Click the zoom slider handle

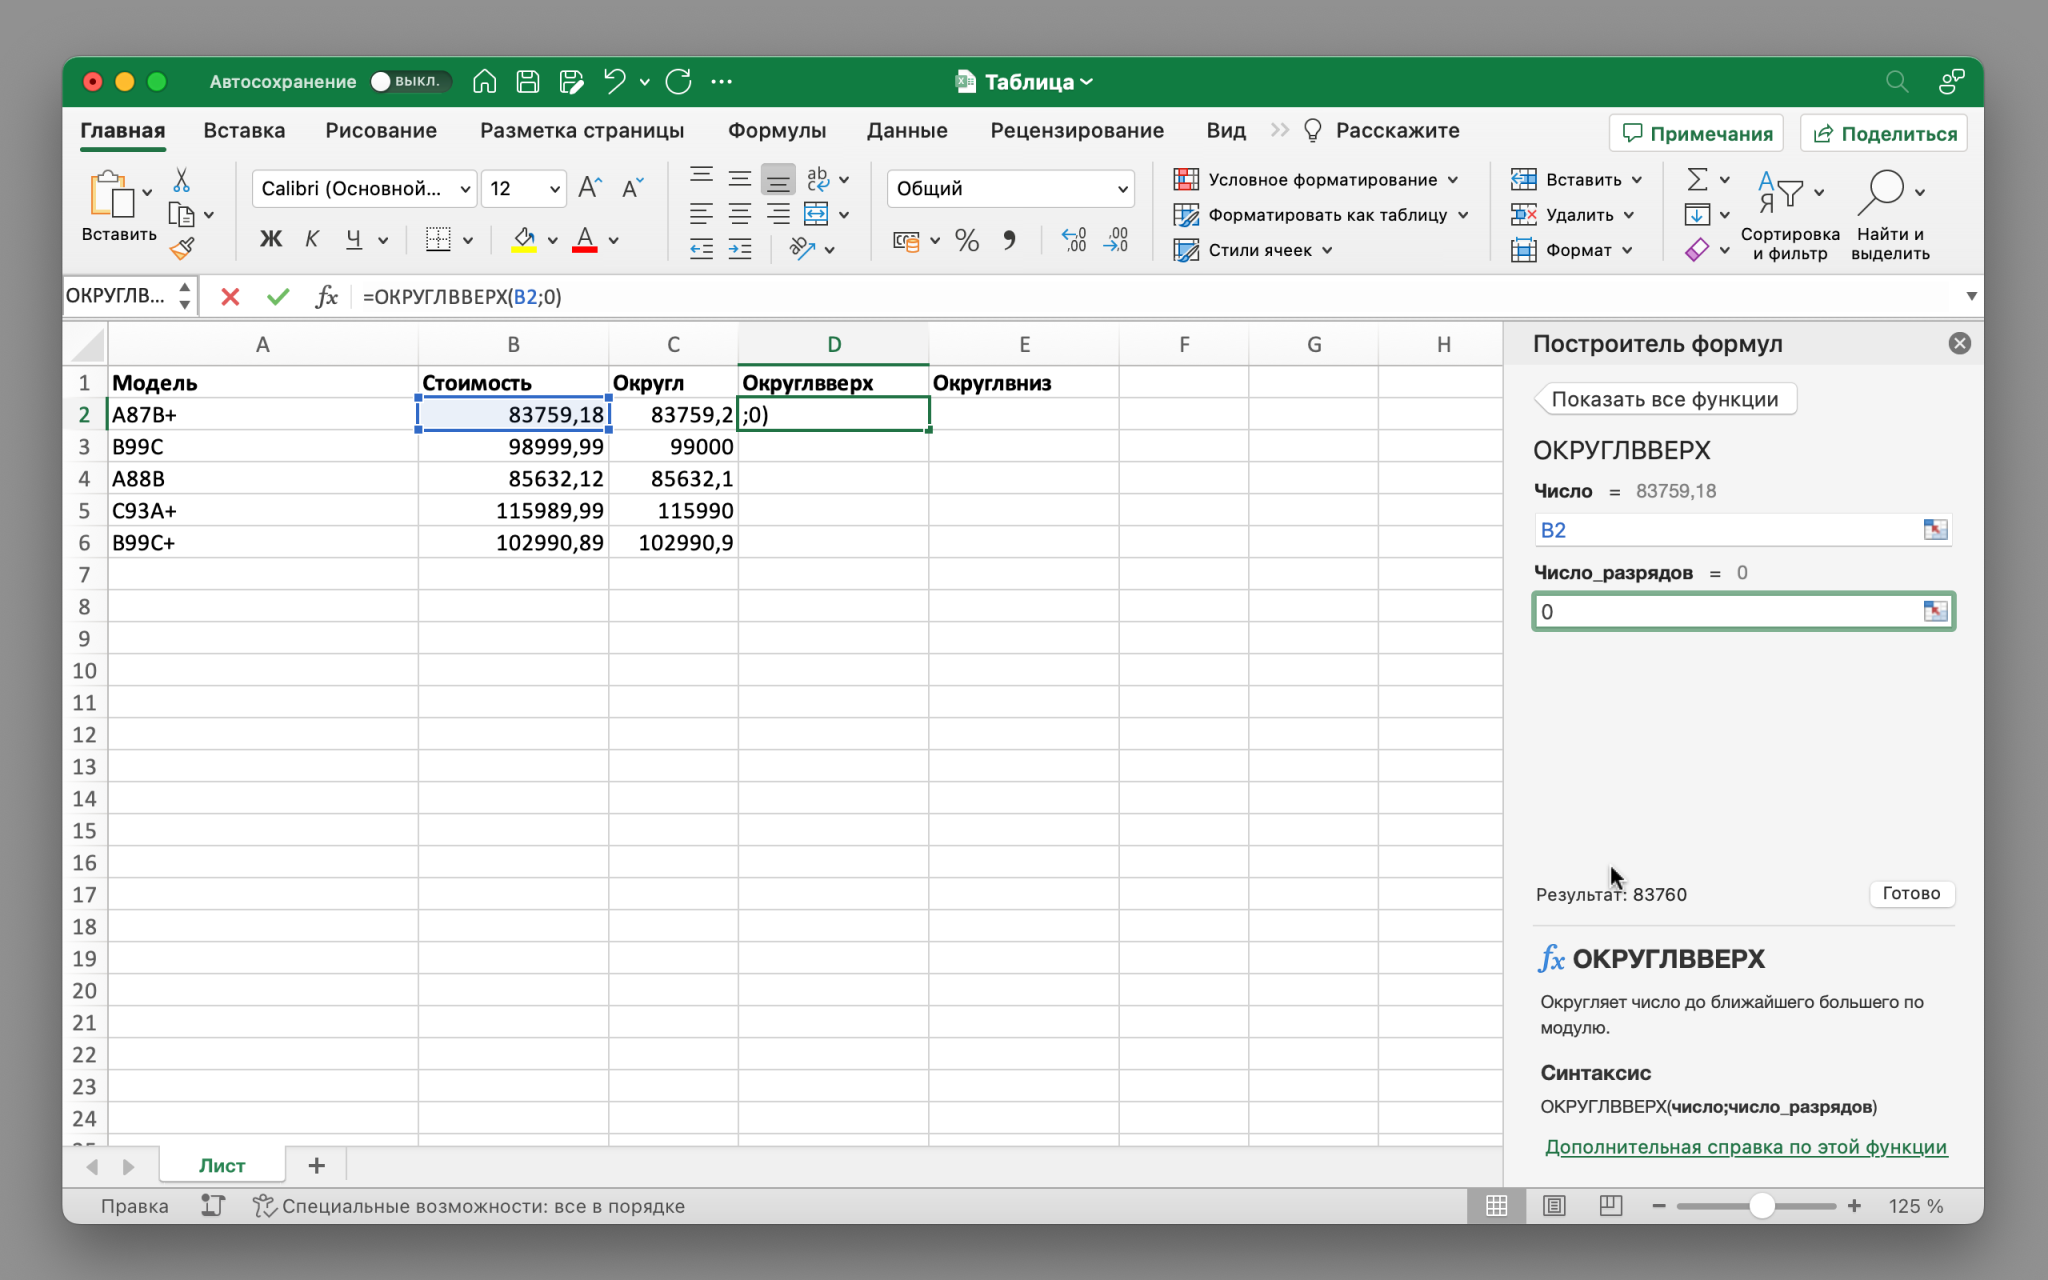(1762, 1206)
